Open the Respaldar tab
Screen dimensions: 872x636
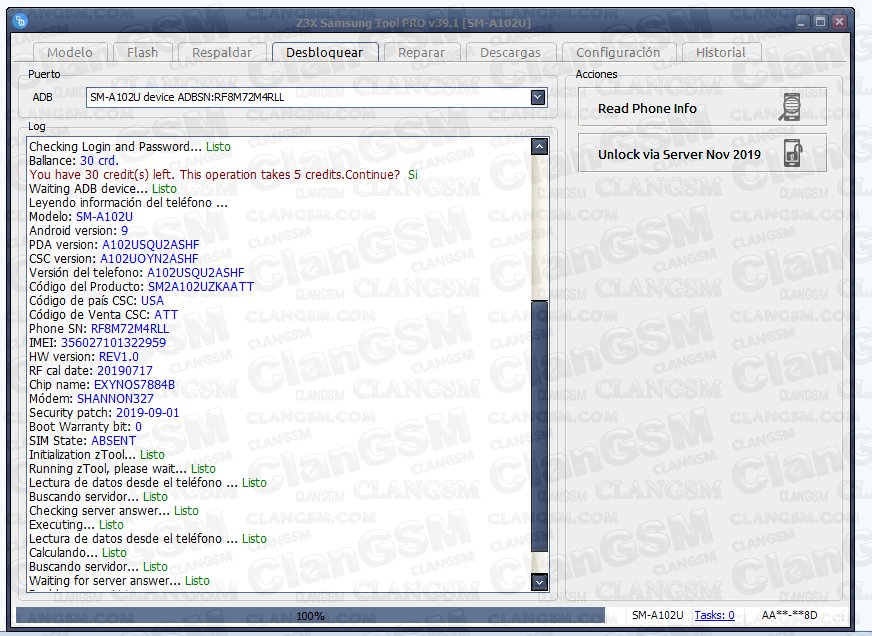(x=222, y=52)
